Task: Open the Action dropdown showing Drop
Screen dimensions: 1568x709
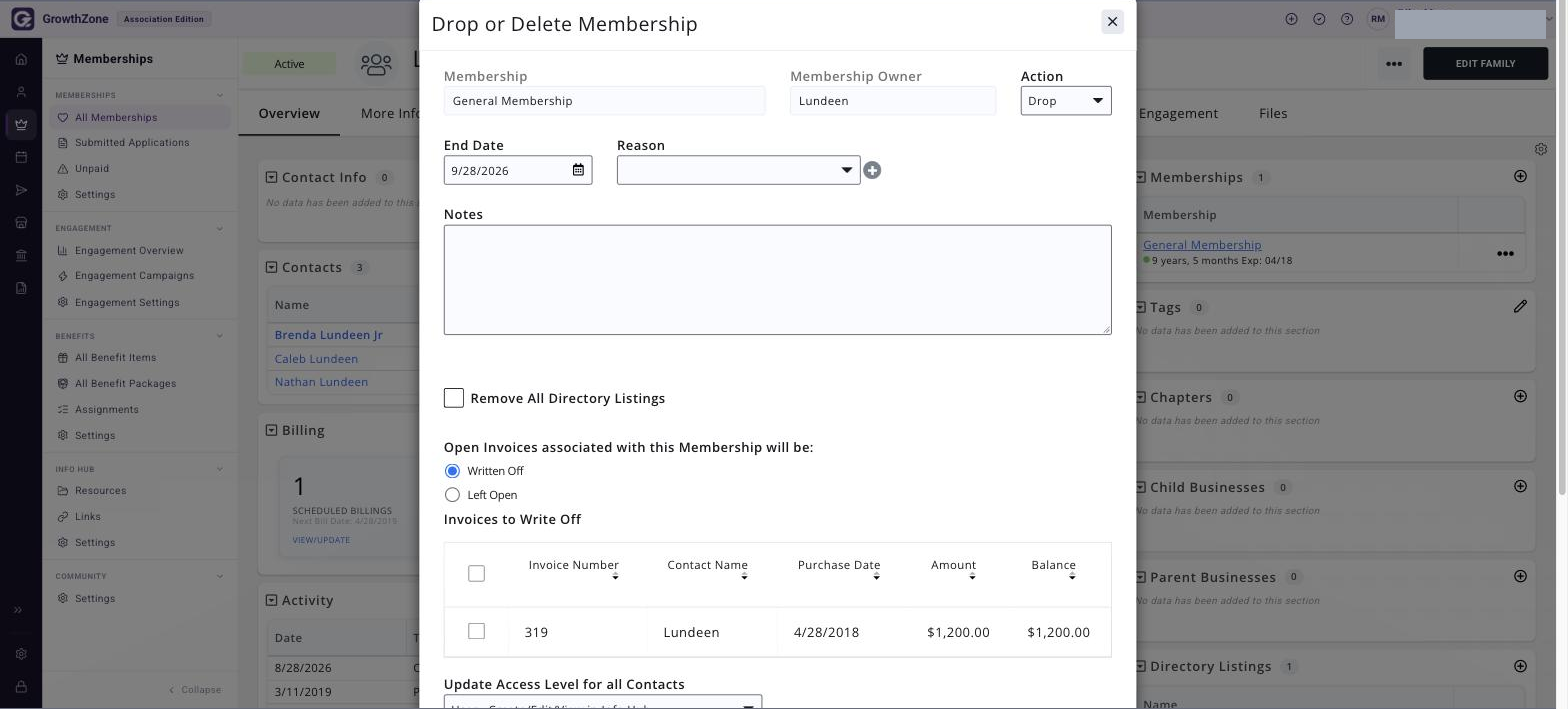Action: (x=1066, y=101)
